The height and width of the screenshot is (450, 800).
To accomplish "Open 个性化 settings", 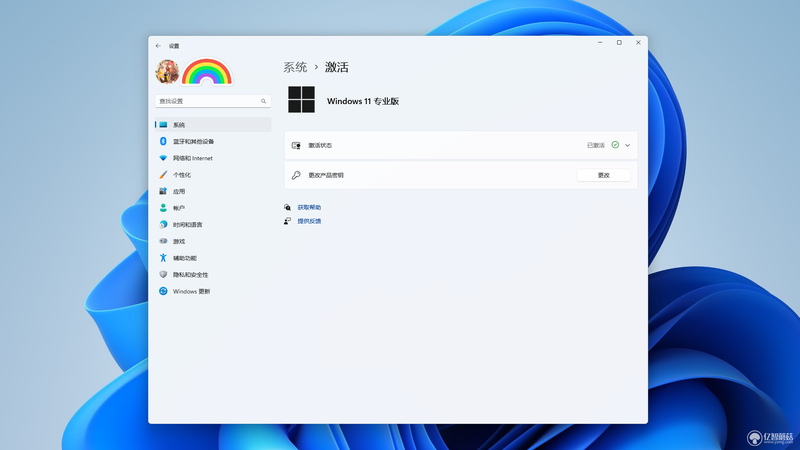I will 213,174.
